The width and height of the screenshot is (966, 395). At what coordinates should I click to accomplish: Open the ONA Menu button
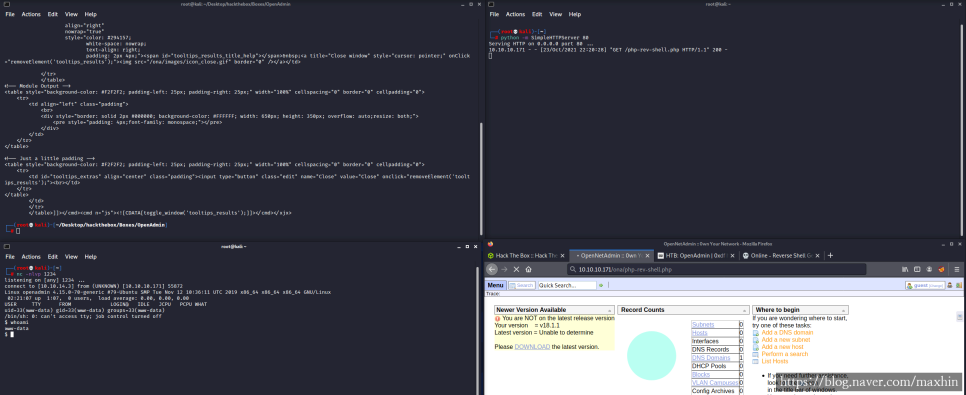[496, 285]
